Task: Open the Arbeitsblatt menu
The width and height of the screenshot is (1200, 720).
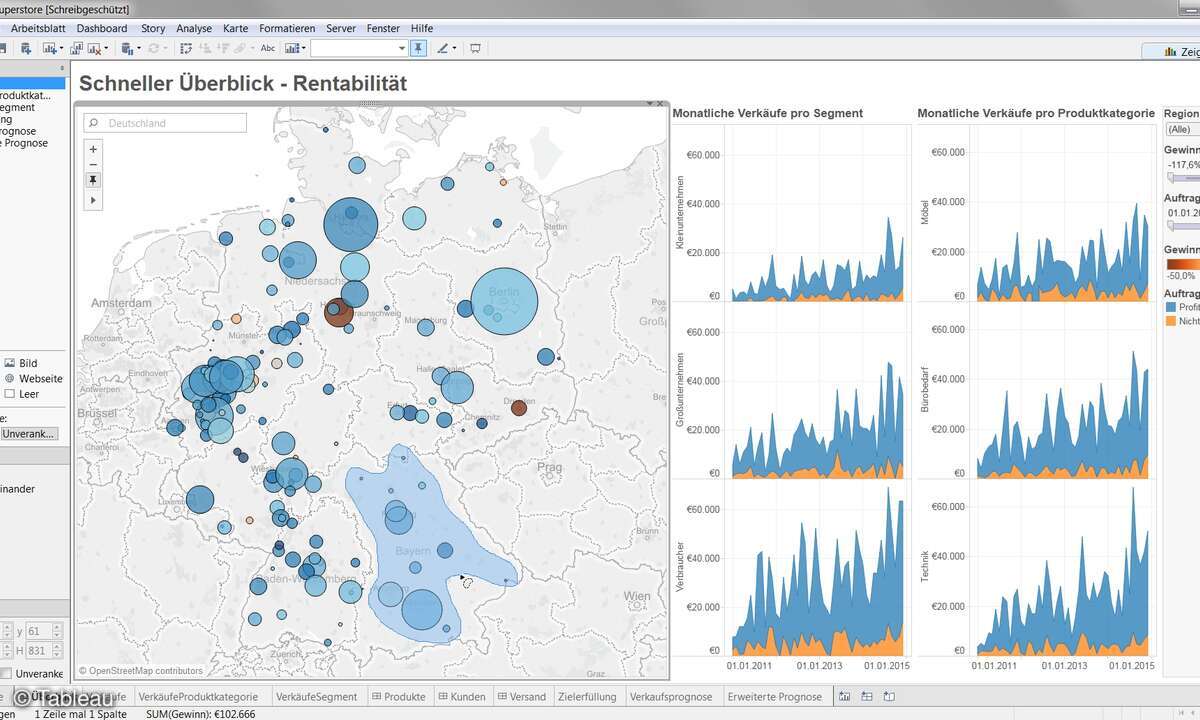Action: (x=38, y=29)
